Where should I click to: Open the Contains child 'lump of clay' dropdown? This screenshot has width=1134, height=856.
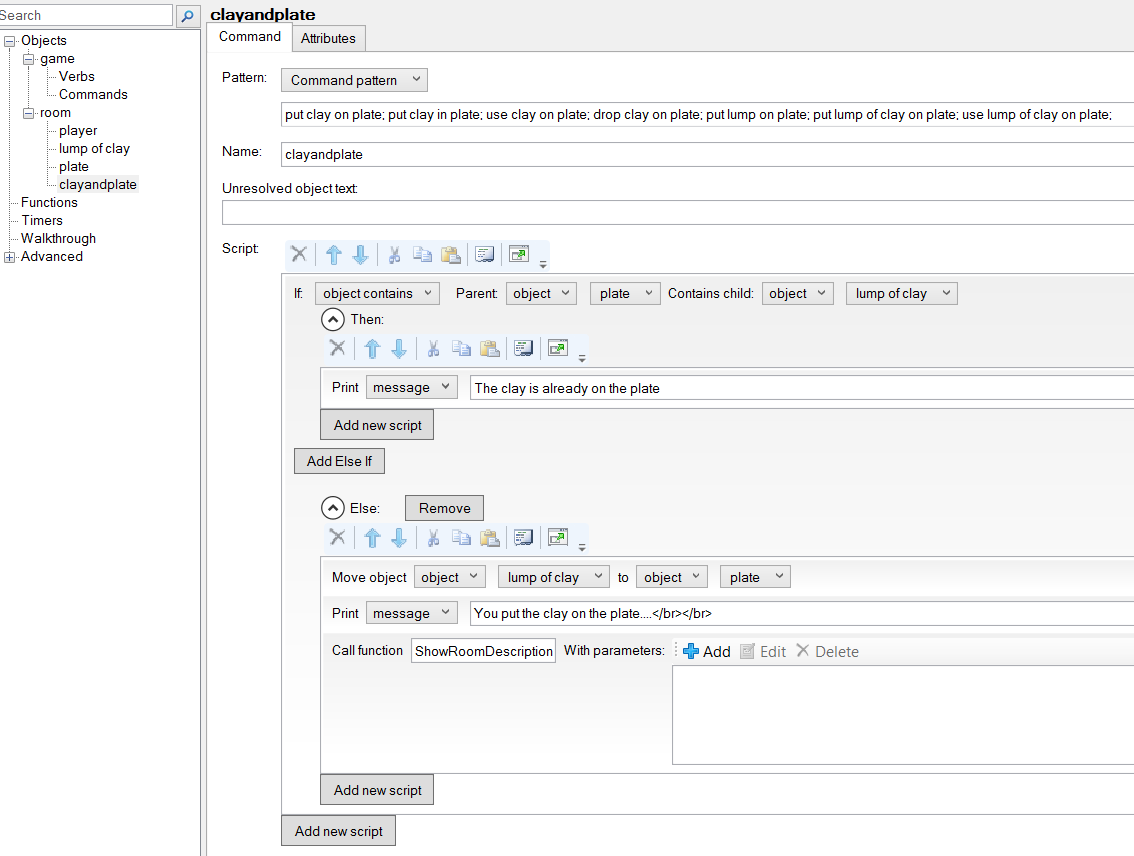point(901,293)
